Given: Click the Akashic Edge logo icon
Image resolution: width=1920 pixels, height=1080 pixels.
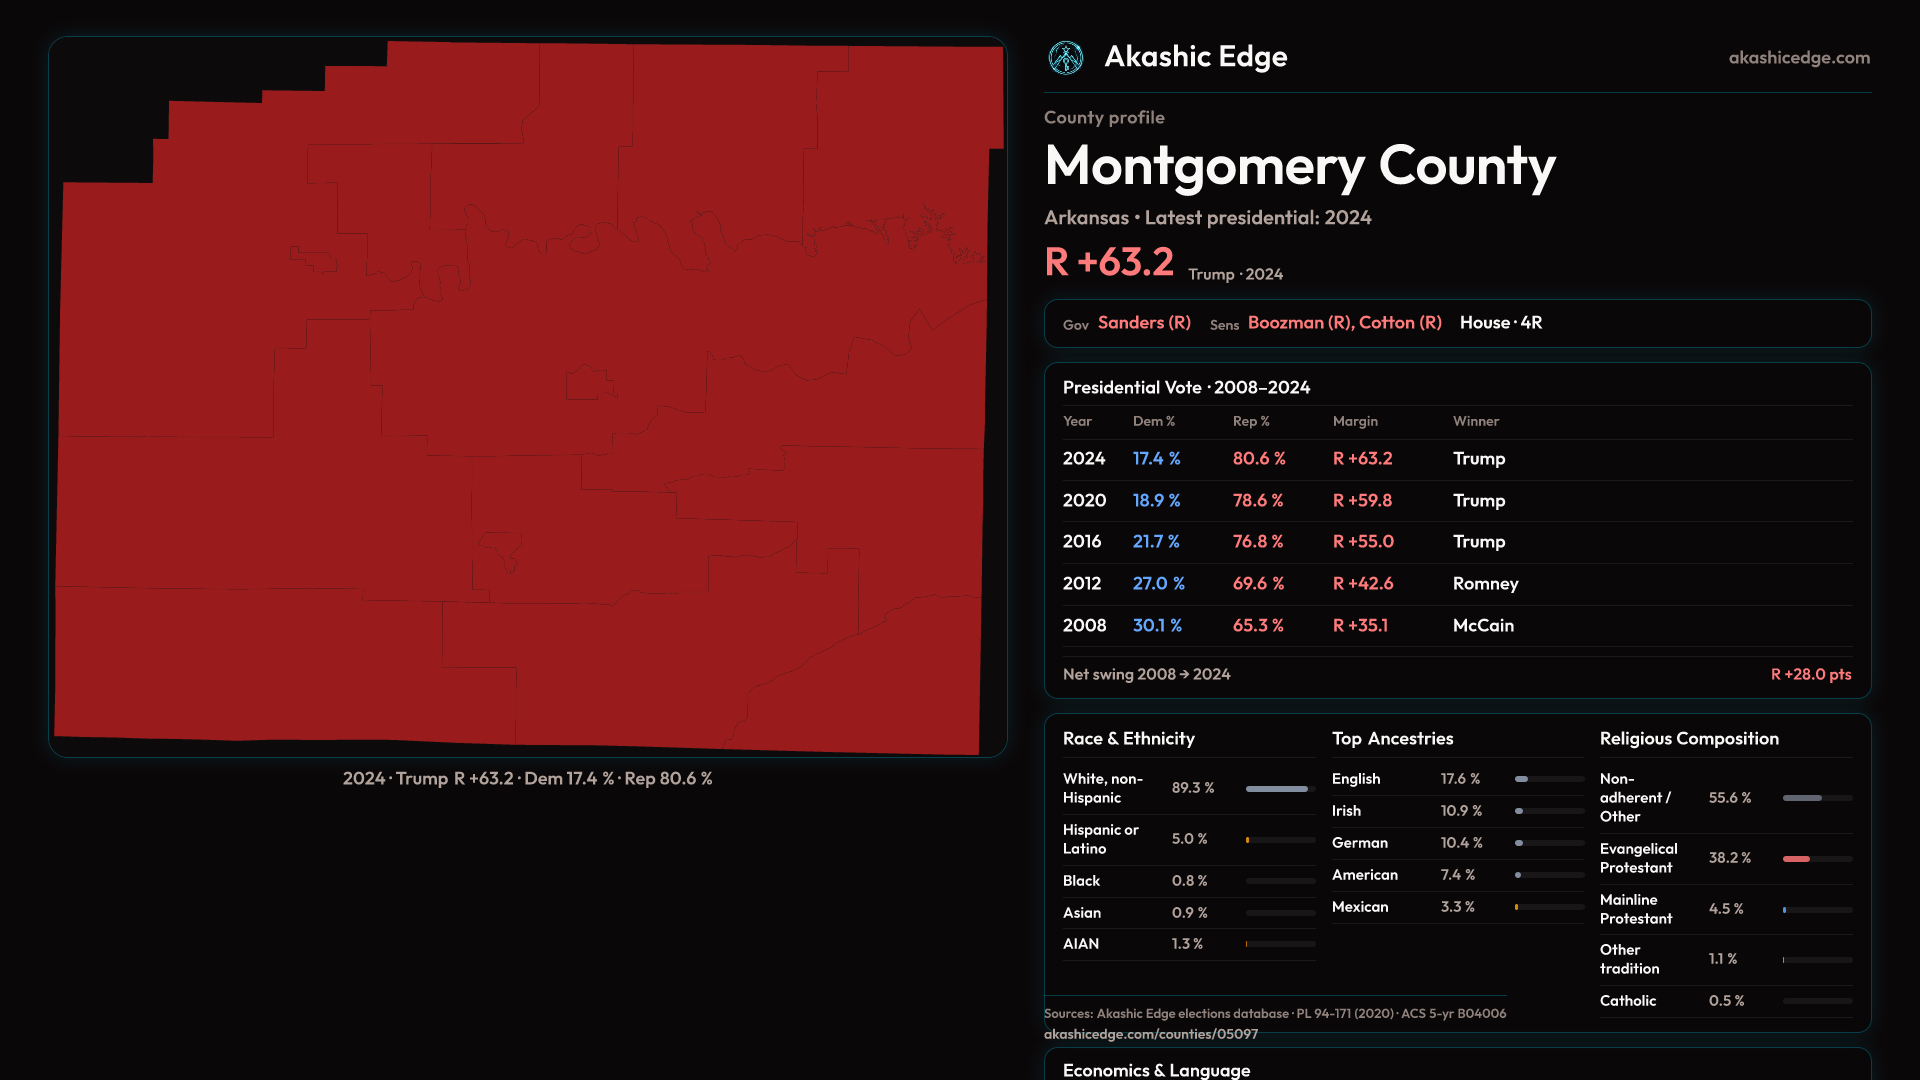Looking at the screenshot, I should pyautogui.click(x=1066, y=58).
